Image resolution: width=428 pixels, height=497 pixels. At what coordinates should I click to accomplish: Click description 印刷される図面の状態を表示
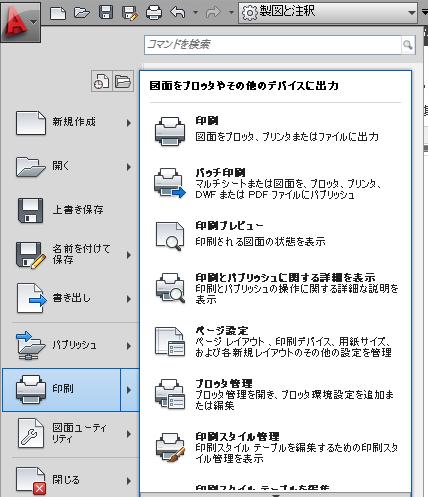260,241
